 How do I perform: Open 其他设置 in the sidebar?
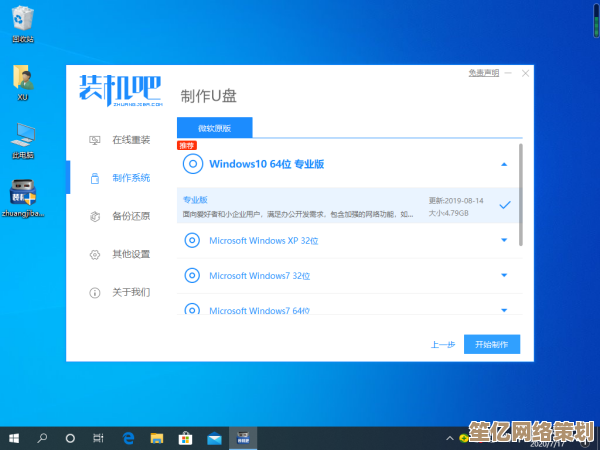coord(130,254)
